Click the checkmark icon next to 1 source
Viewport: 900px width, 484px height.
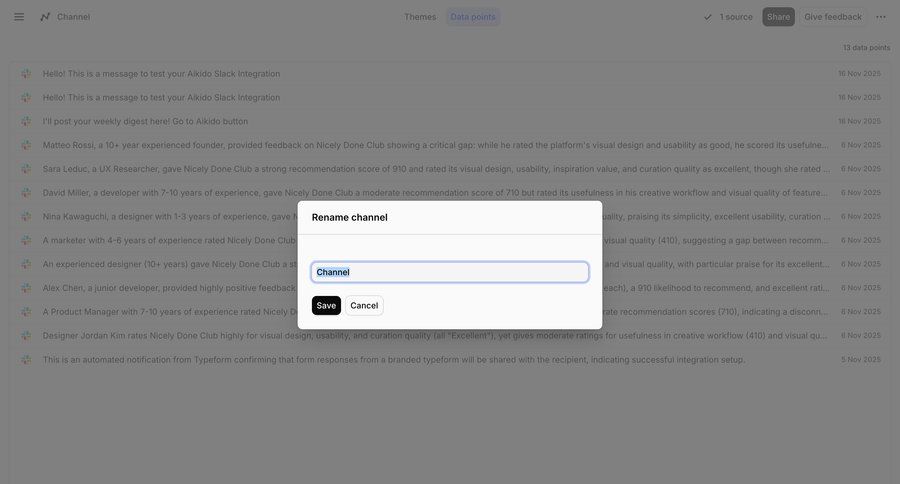pos(708,17)
